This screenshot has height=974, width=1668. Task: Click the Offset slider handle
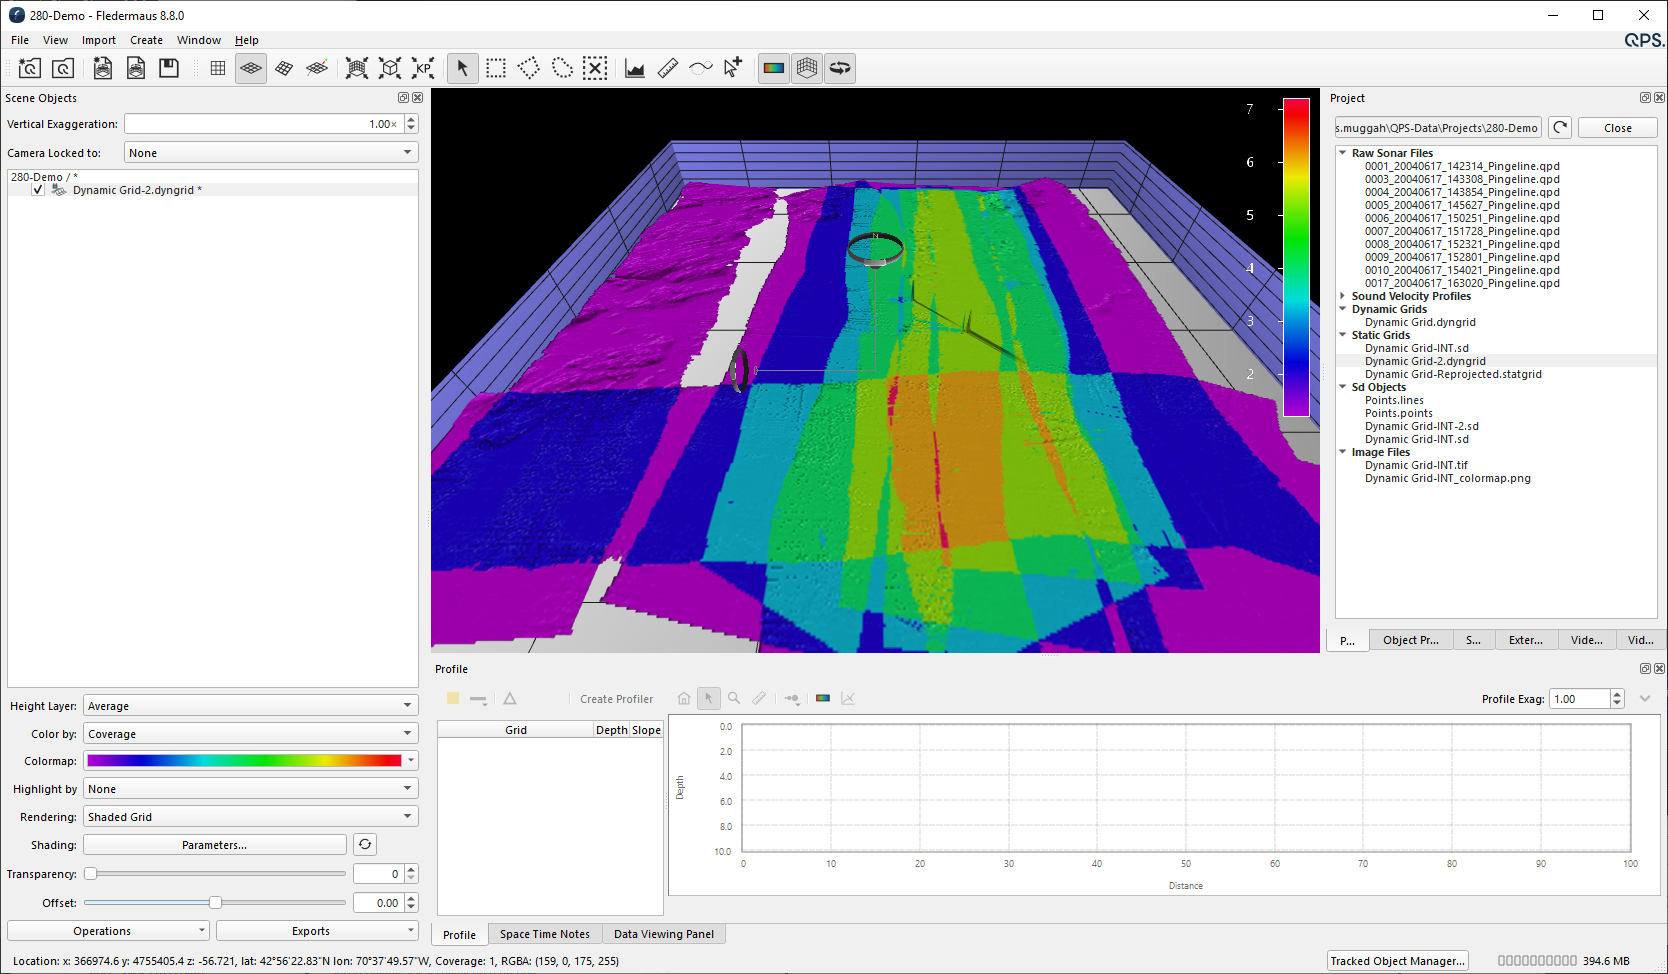click(215, 903)
